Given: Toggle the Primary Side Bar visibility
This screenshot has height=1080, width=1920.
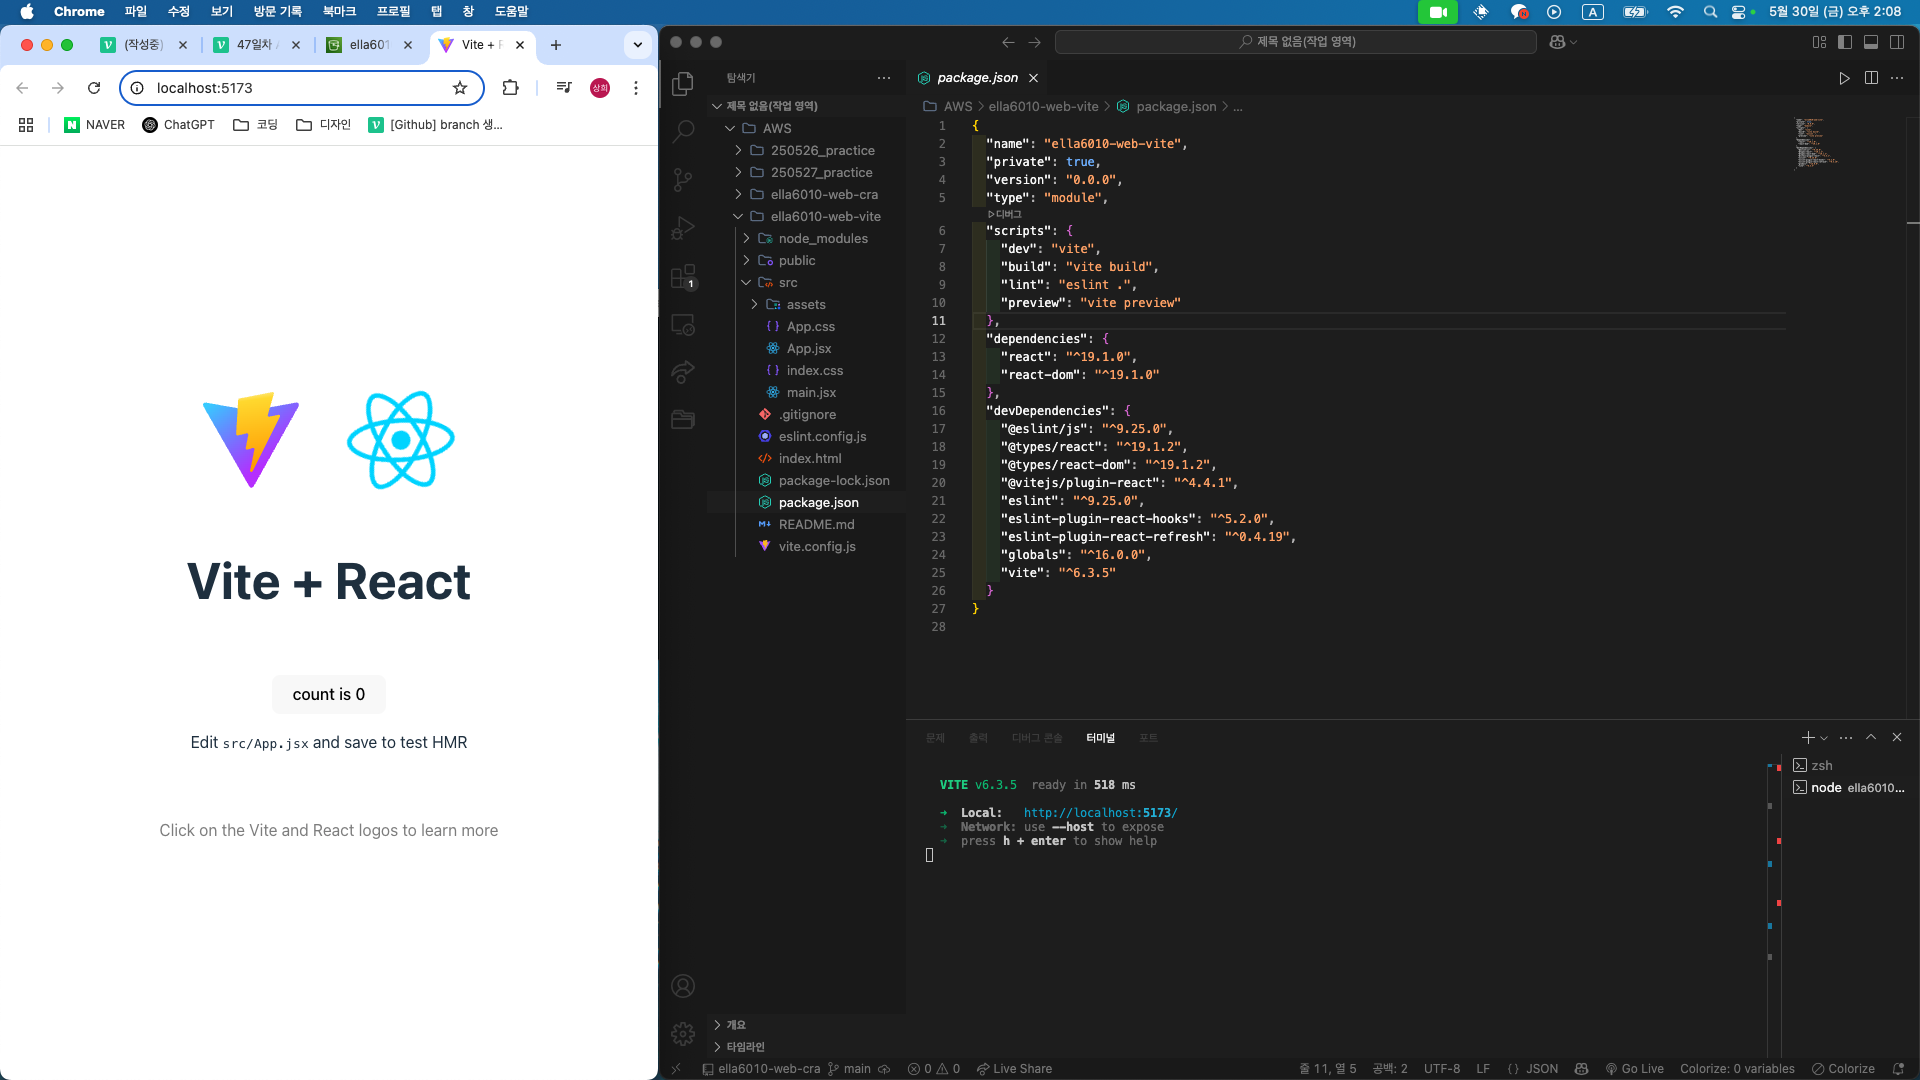Looking at the screenshot, I should [1845, 42].
